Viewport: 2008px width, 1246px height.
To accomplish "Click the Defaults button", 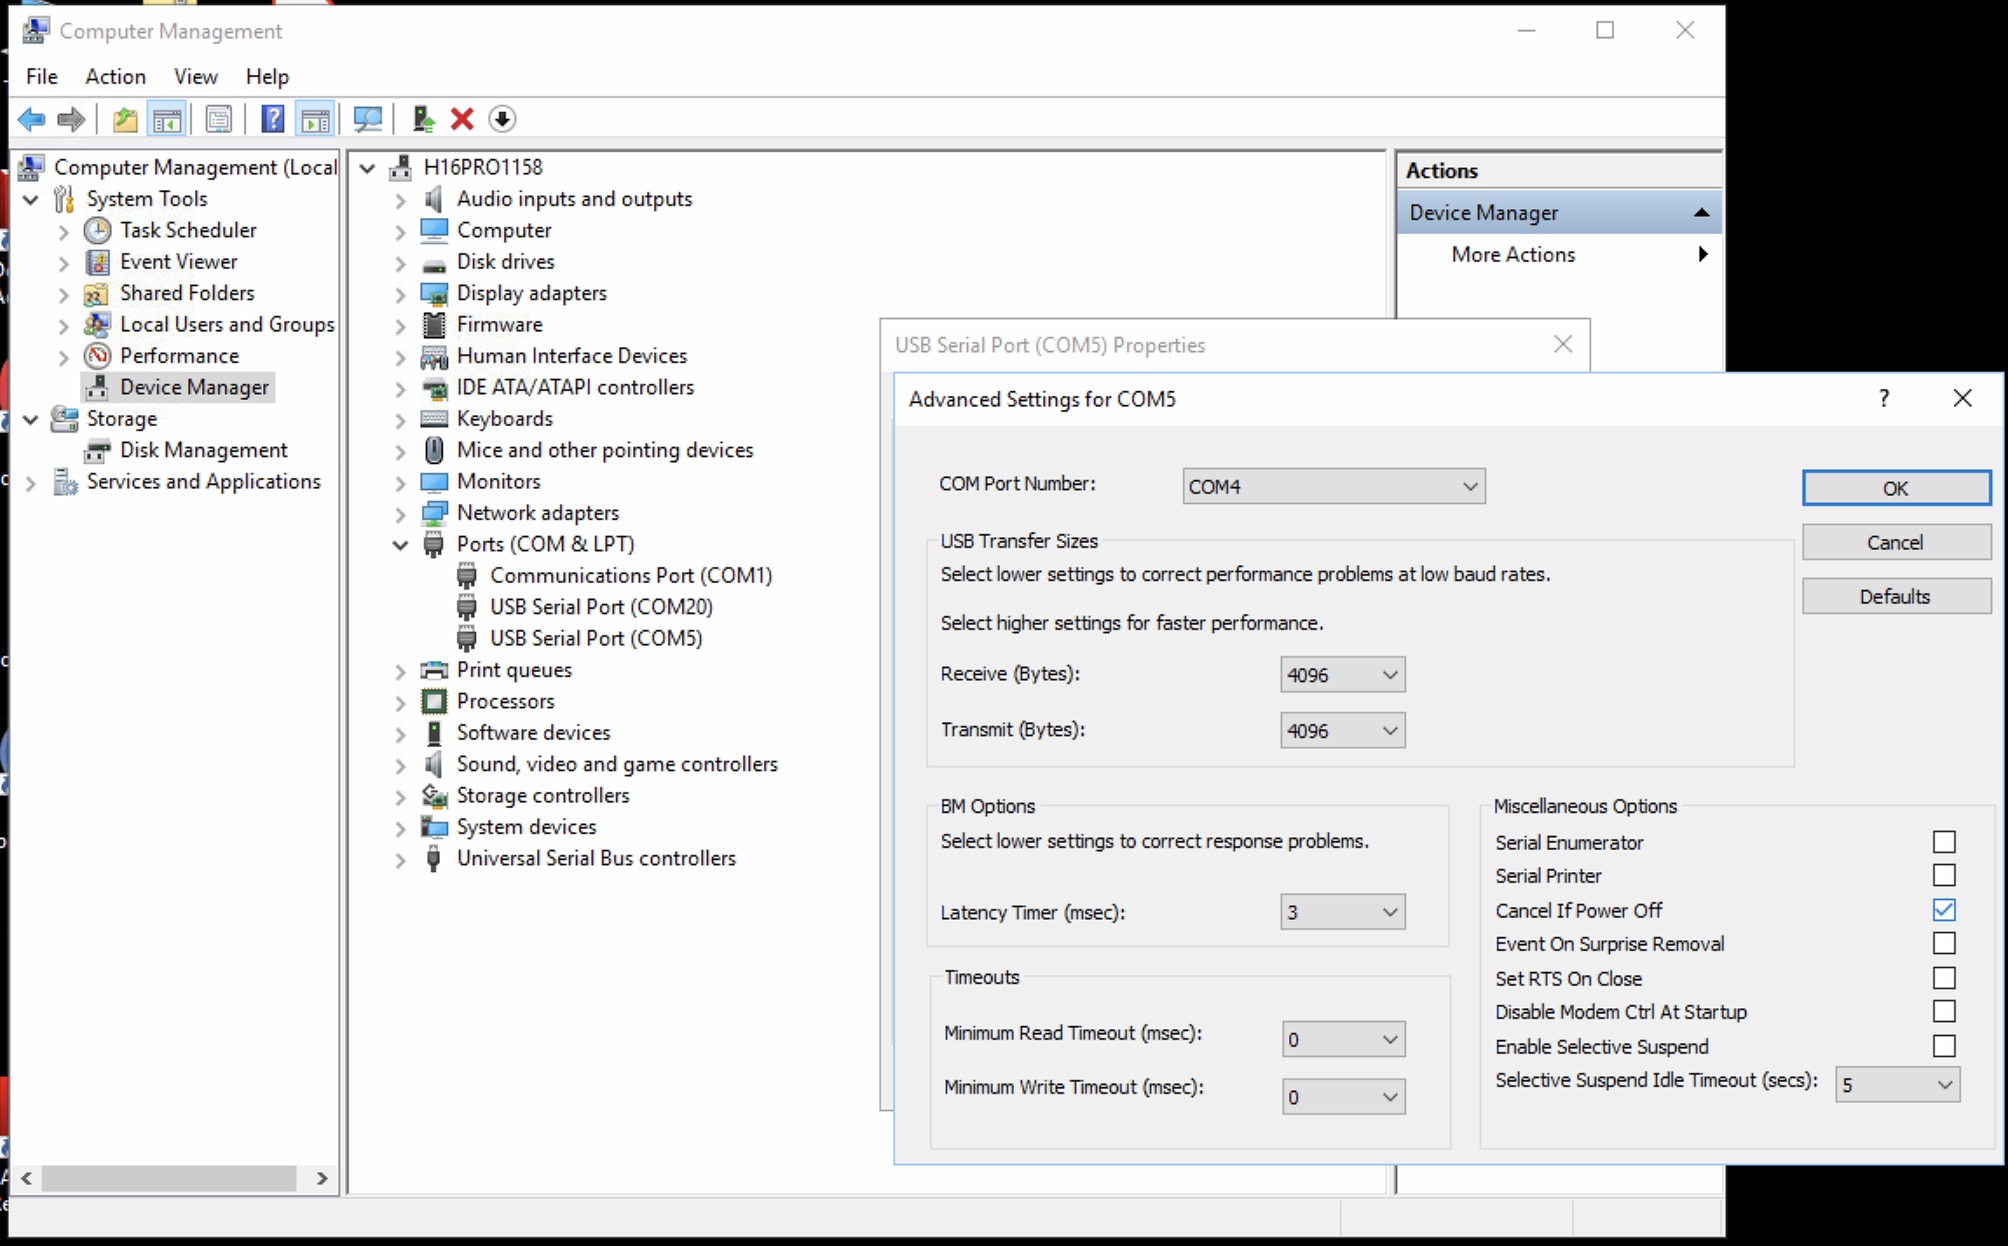I will coord(1896,596).
